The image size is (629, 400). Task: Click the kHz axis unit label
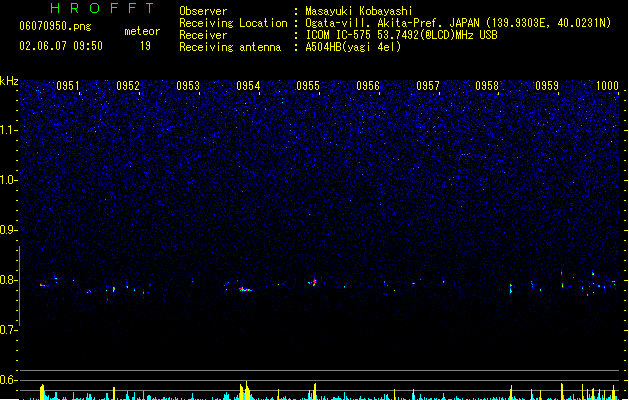9,81
